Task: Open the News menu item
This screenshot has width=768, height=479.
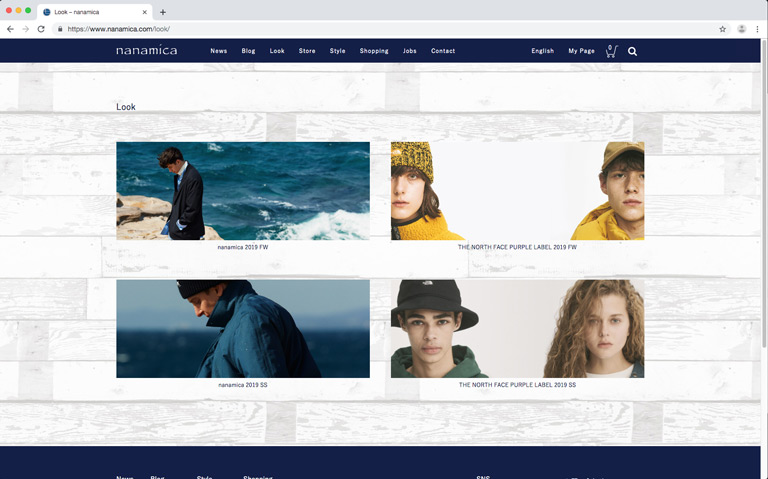Action: click(x=218, y=51)
